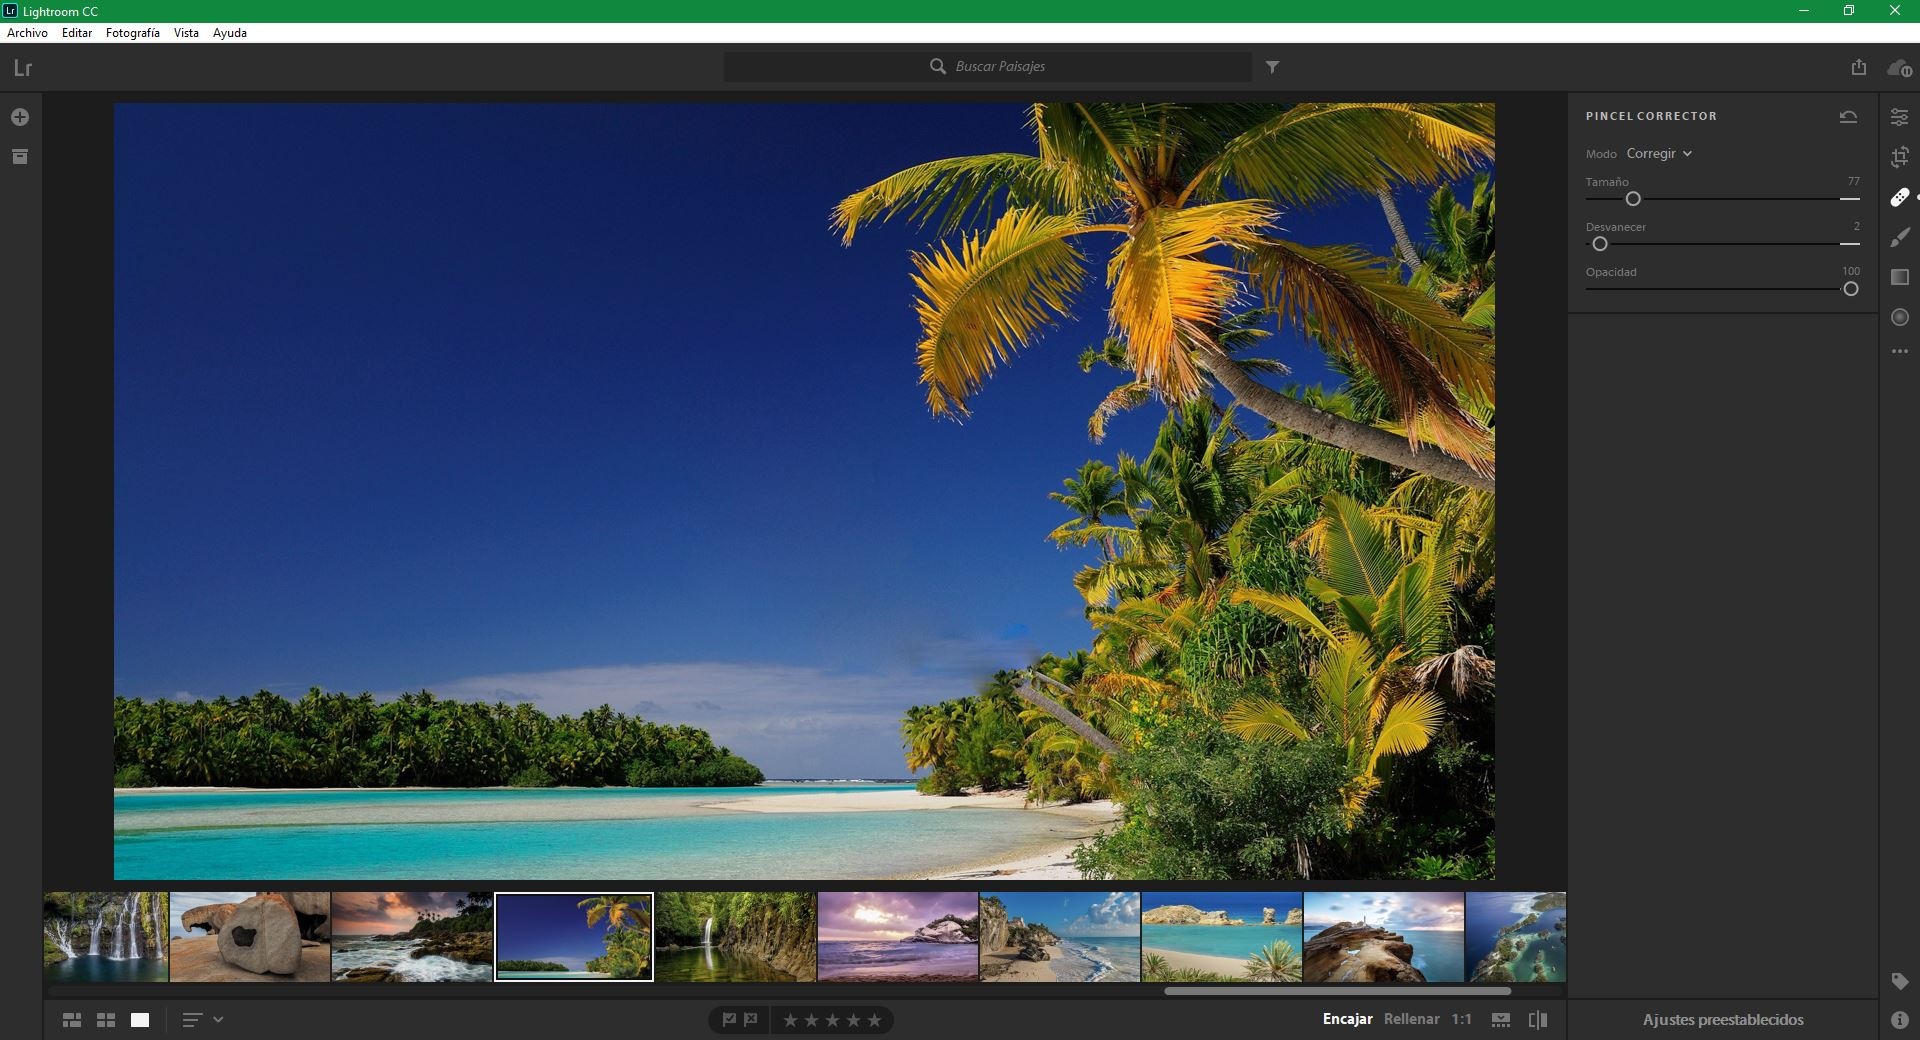Check cloud sync status
1920x1040 pixels.
click(1899, 68)
